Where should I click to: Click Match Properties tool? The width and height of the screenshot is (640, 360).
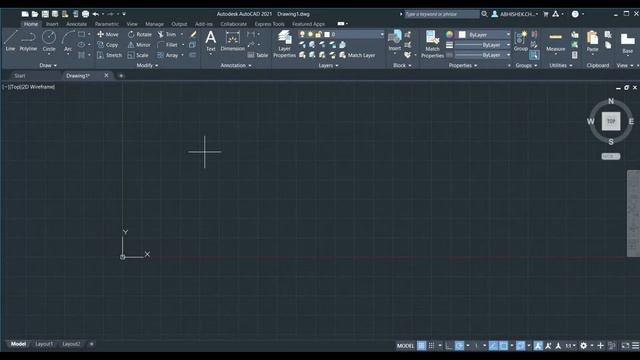(432, 44)
